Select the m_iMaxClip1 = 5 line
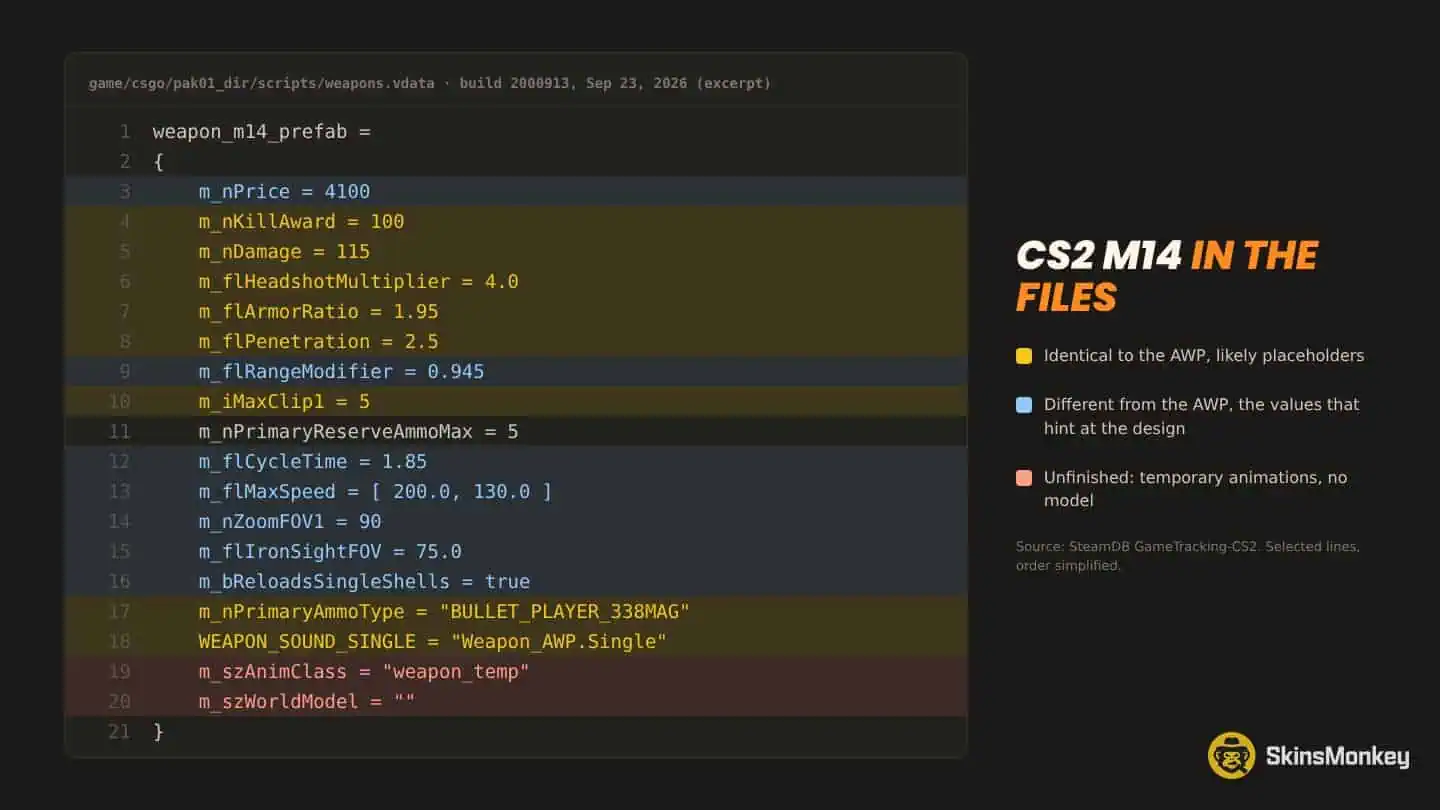1440x810 pixels. (516, 402)
